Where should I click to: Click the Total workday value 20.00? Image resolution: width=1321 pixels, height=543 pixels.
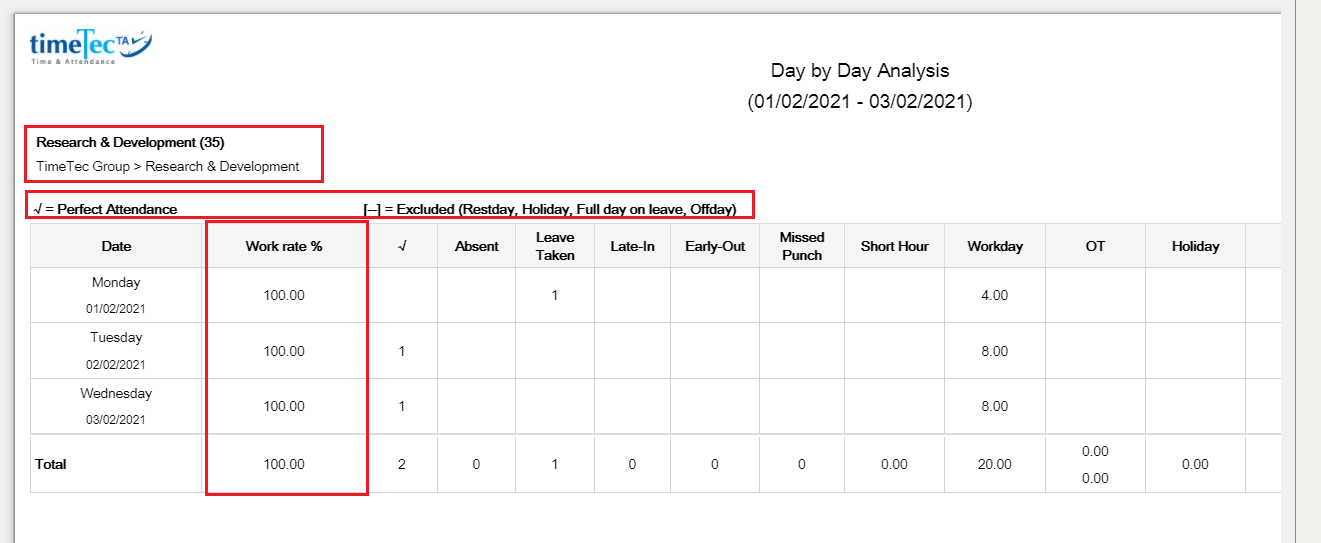pyautogui.click(x=995, y=464)
